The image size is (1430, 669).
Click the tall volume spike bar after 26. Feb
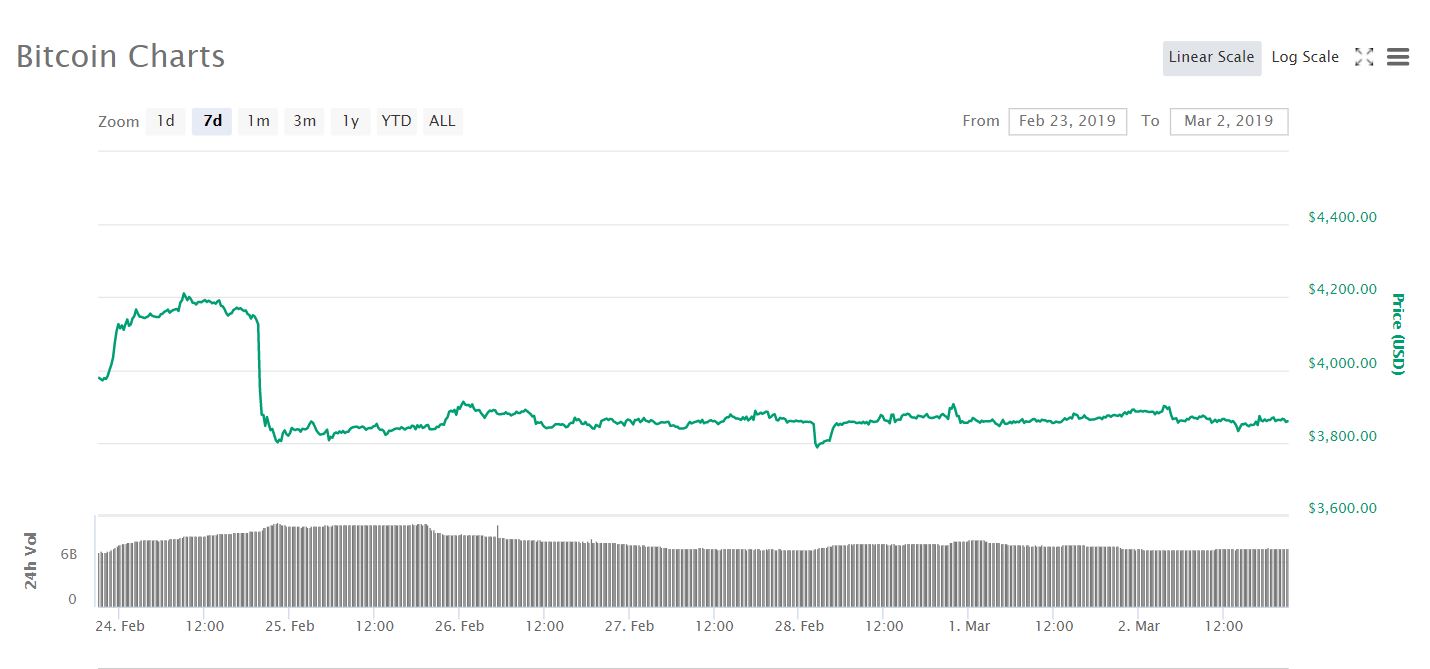tap(497, 565)
